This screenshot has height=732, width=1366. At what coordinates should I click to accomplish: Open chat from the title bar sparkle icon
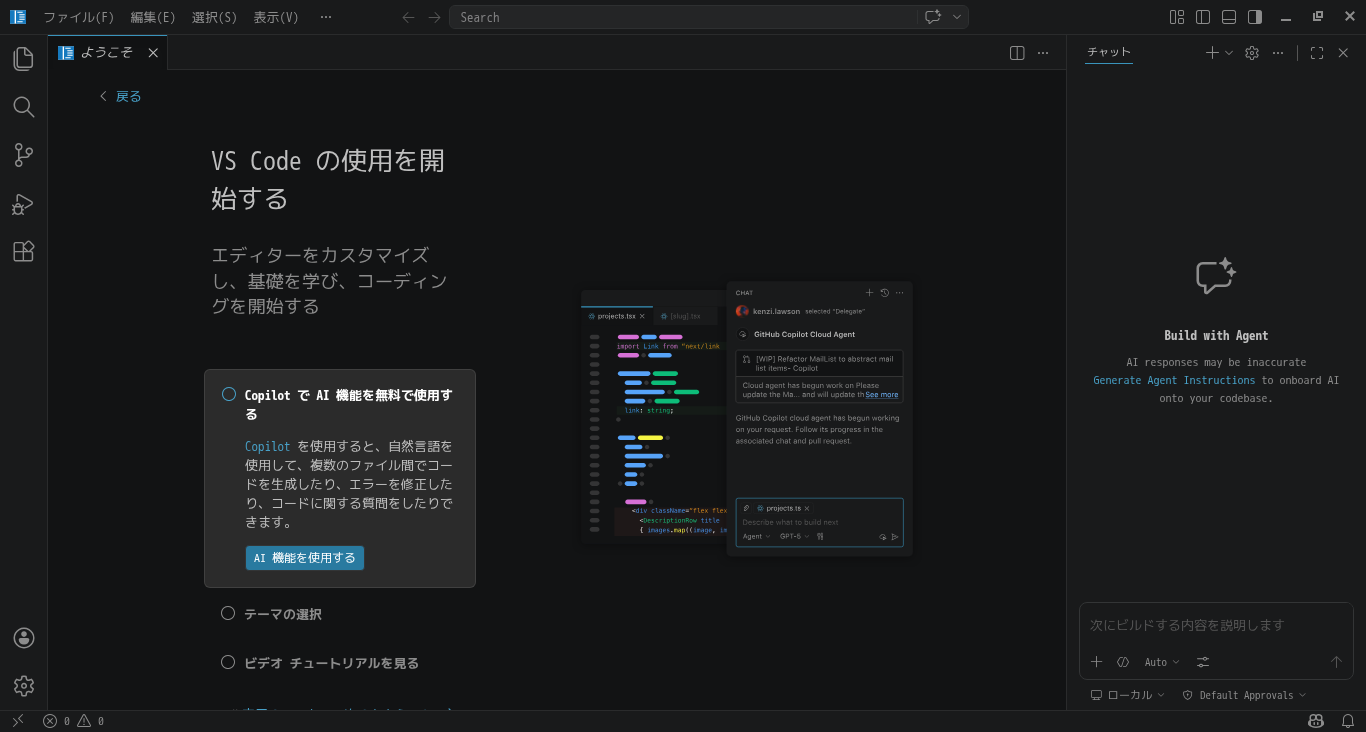tap(933, 17)
